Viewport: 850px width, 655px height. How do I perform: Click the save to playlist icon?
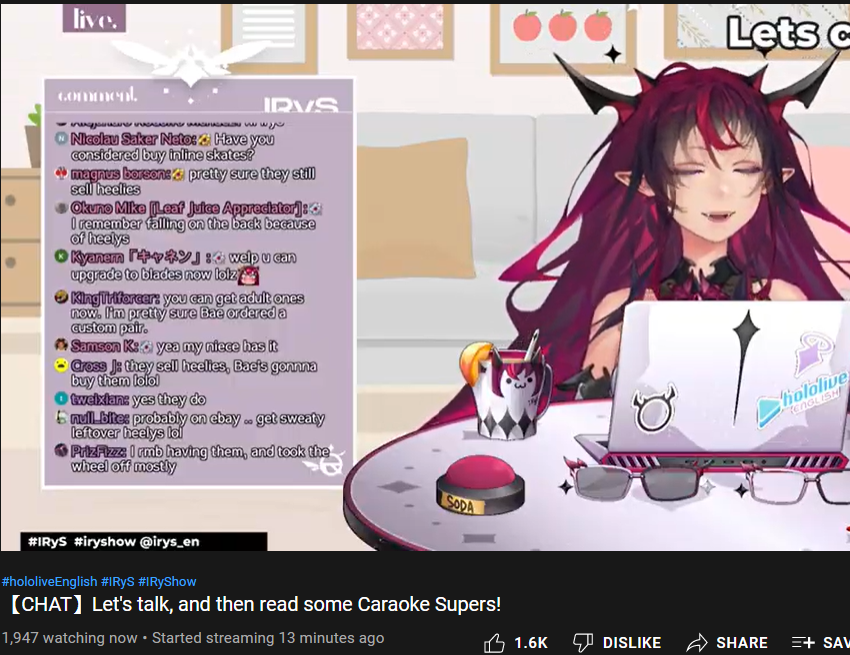803,643
